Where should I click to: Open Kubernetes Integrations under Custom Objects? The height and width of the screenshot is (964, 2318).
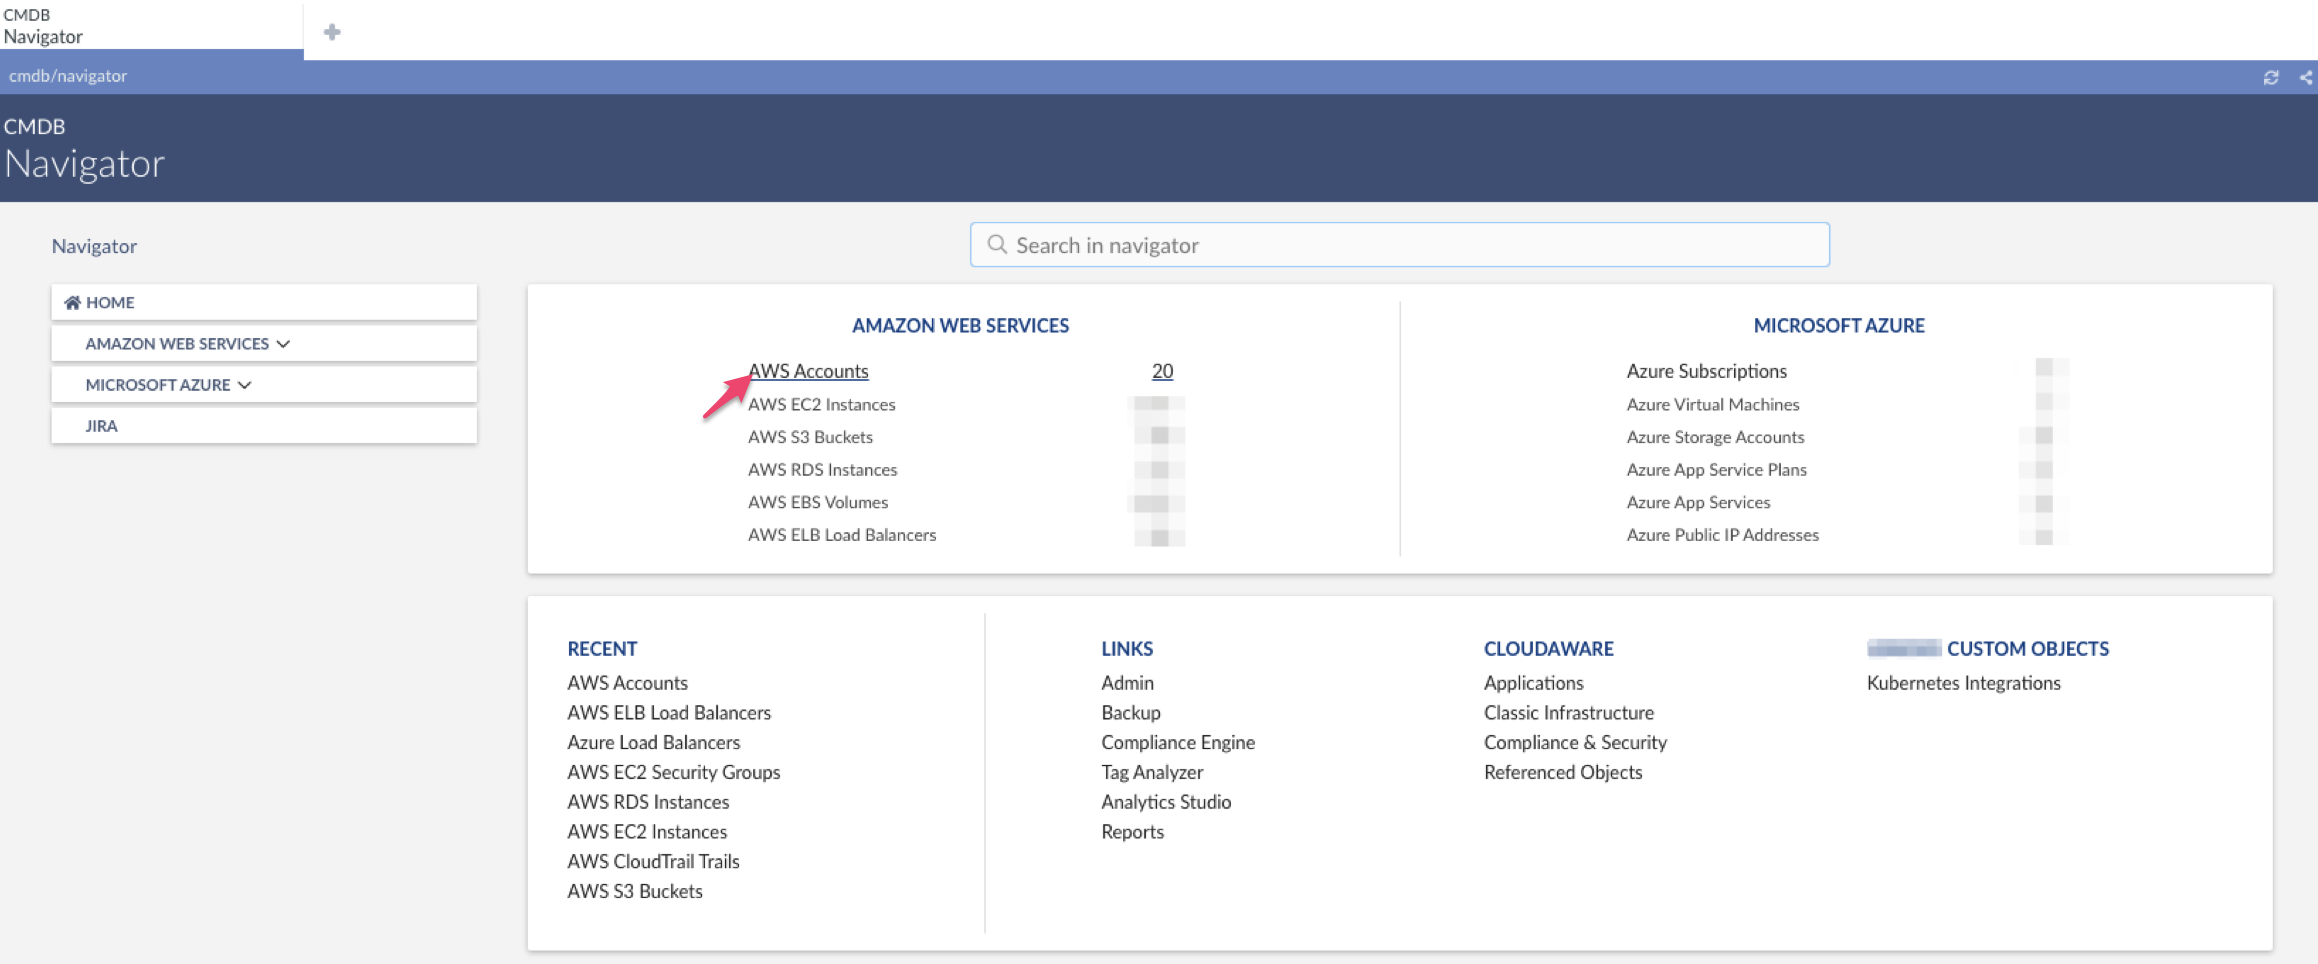pyautogui.click(x=1964, y=683)
